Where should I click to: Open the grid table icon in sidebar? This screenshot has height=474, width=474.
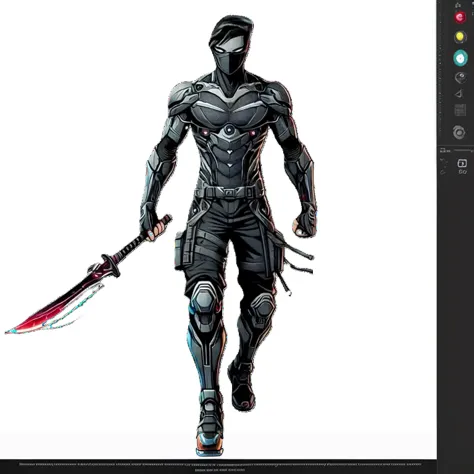(x=460, y=110)
